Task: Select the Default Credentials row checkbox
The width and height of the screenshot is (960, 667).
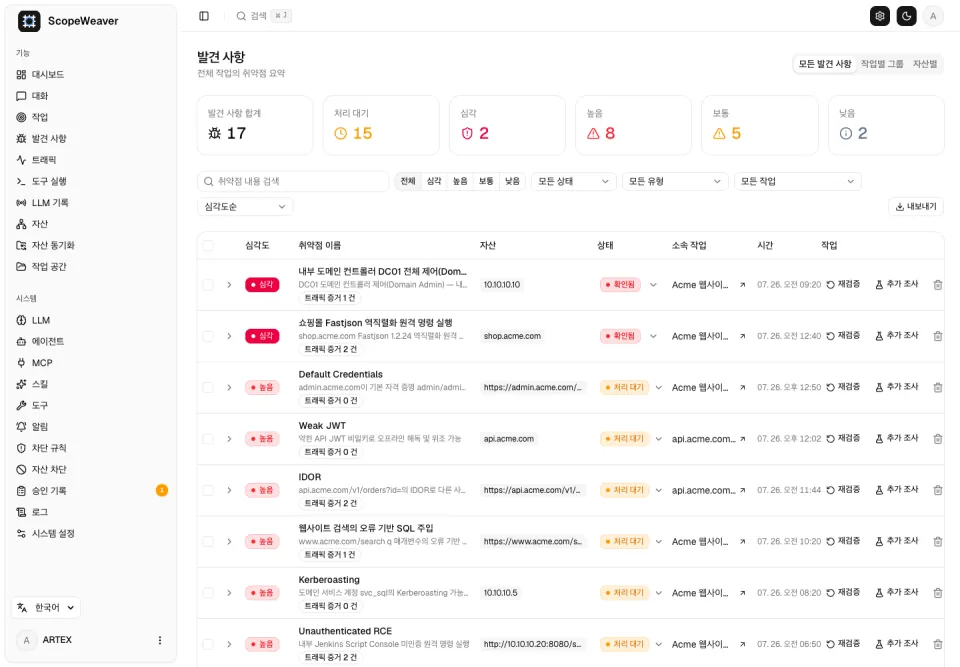Action: coord(208,388)
